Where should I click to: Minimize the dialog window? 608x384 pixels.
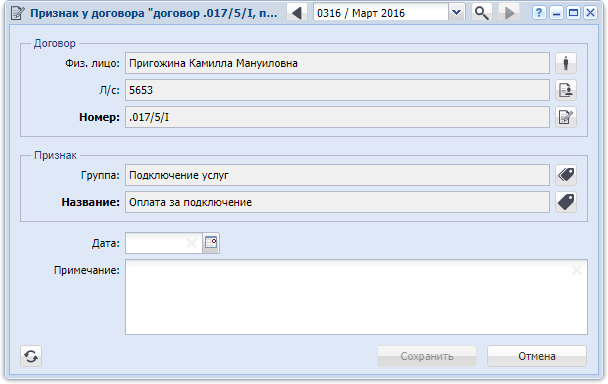pos(556,13)
